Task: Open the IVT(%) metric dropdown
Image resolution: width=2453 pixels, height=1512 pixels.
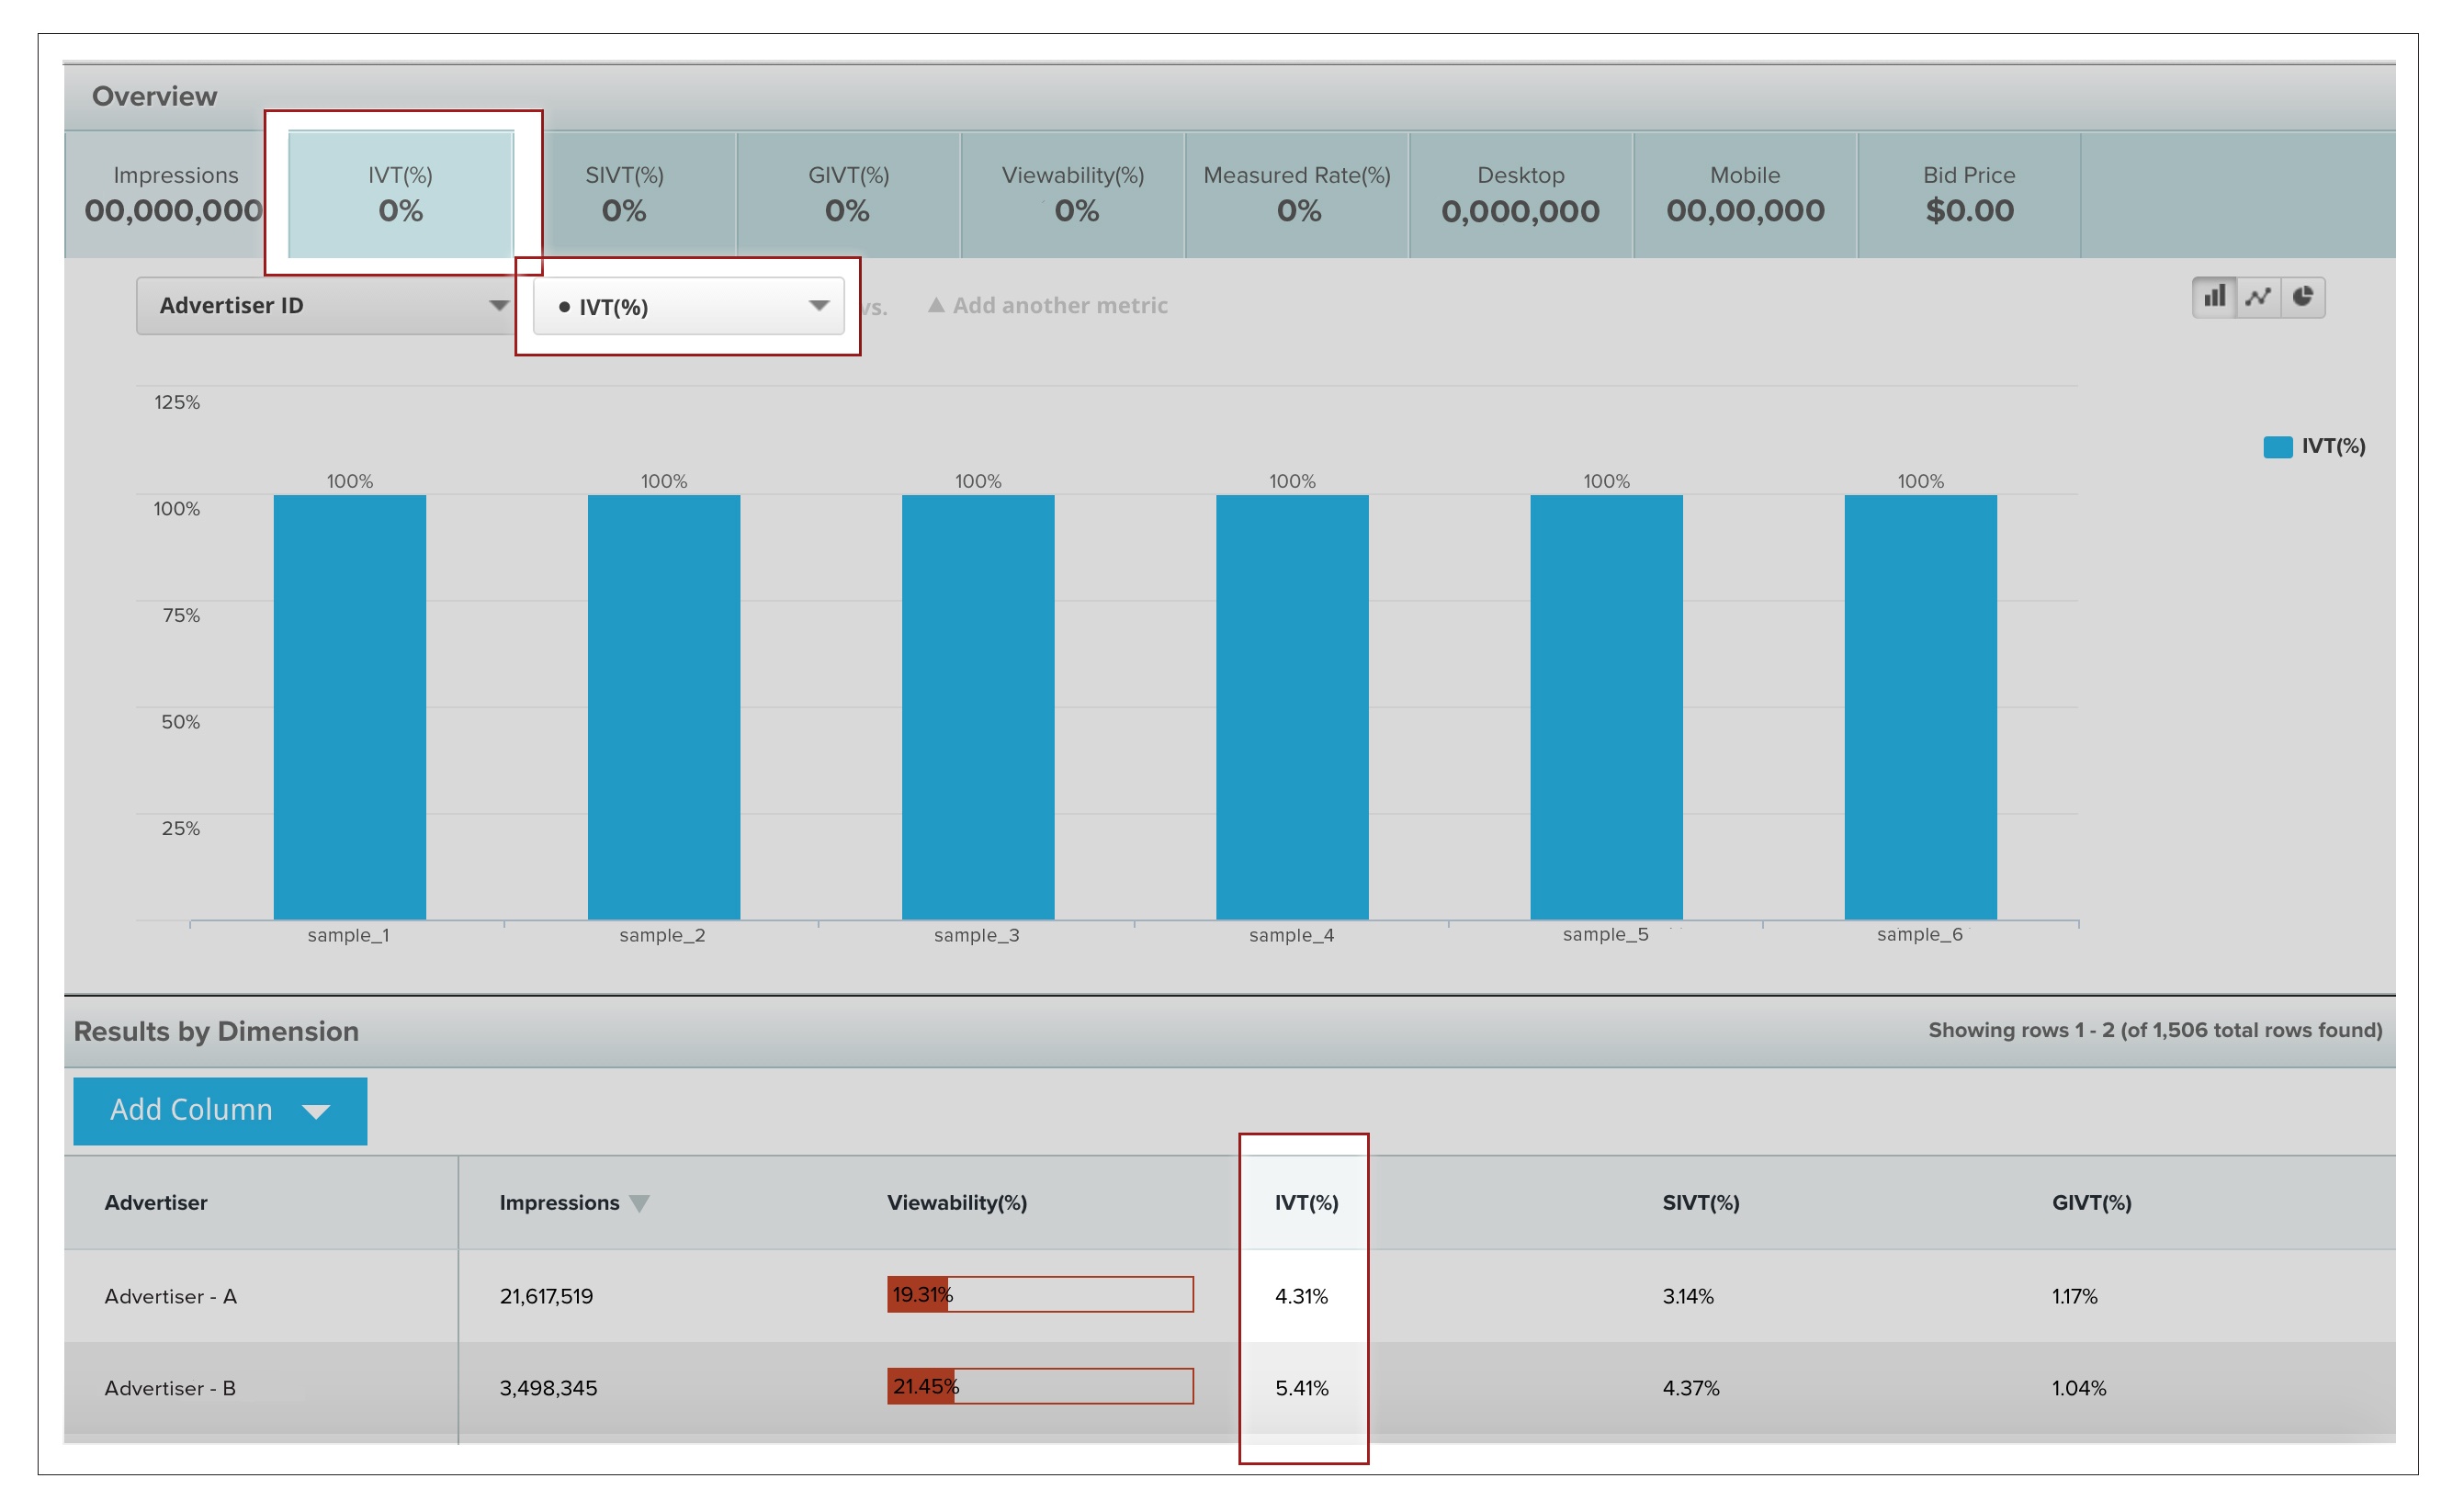Action: (688, 306)
